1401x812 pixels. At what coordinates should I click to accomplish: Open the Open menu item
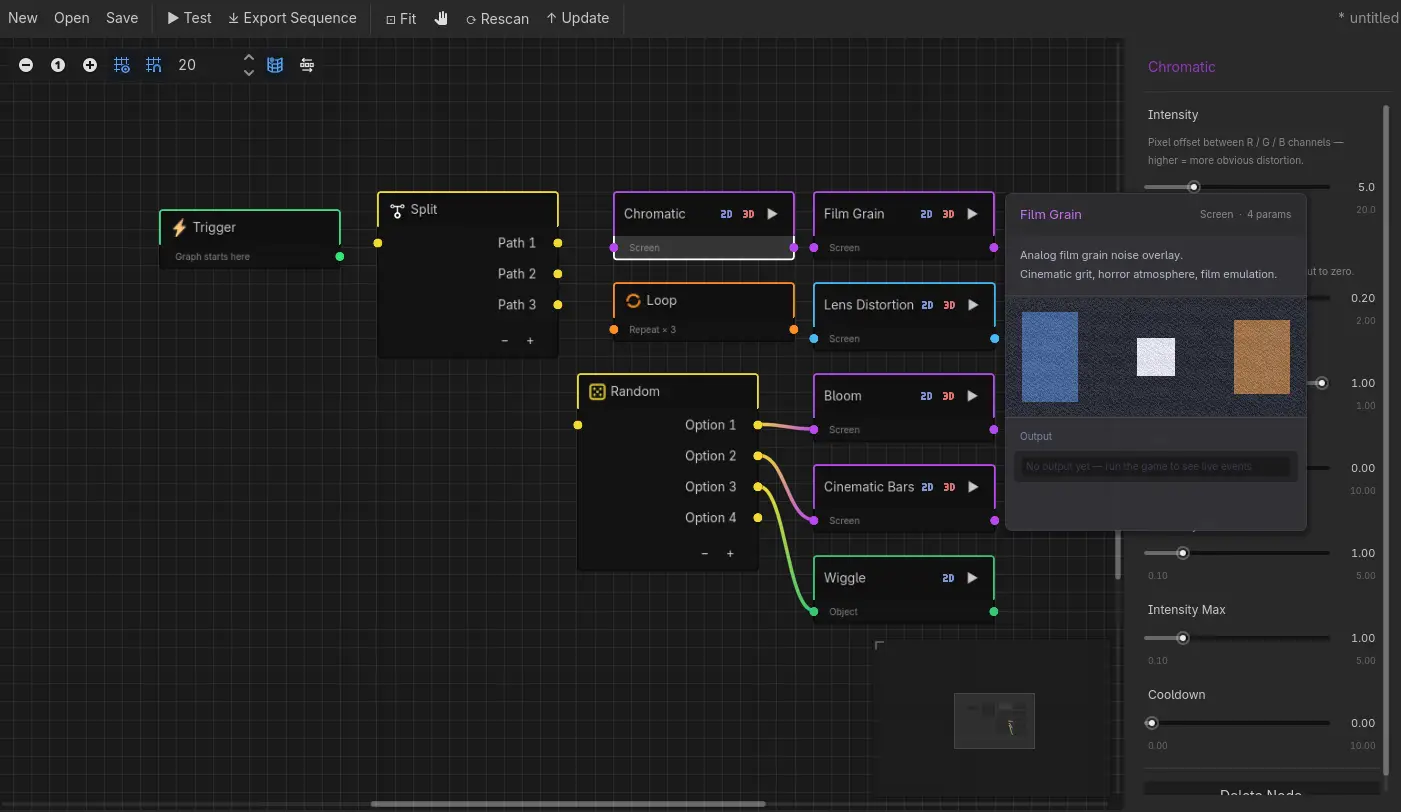coord(72,18)
